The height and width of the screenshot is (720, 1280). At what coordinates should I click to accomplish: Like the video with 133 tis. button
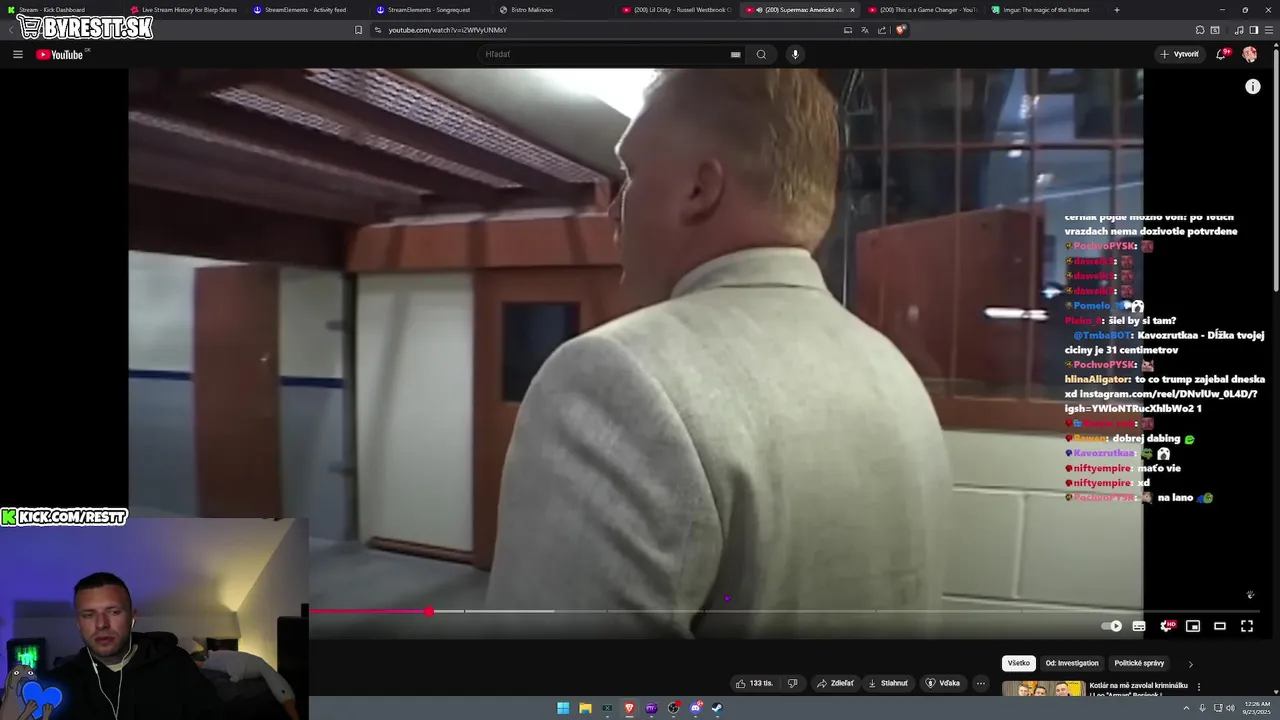coord(755,683)
